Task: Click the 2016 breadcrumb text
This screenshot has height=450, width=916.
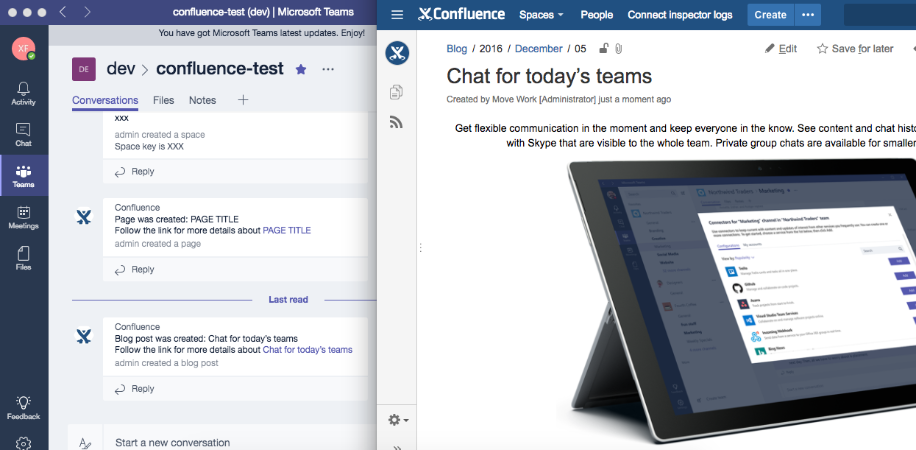Action: click(491, 49)
